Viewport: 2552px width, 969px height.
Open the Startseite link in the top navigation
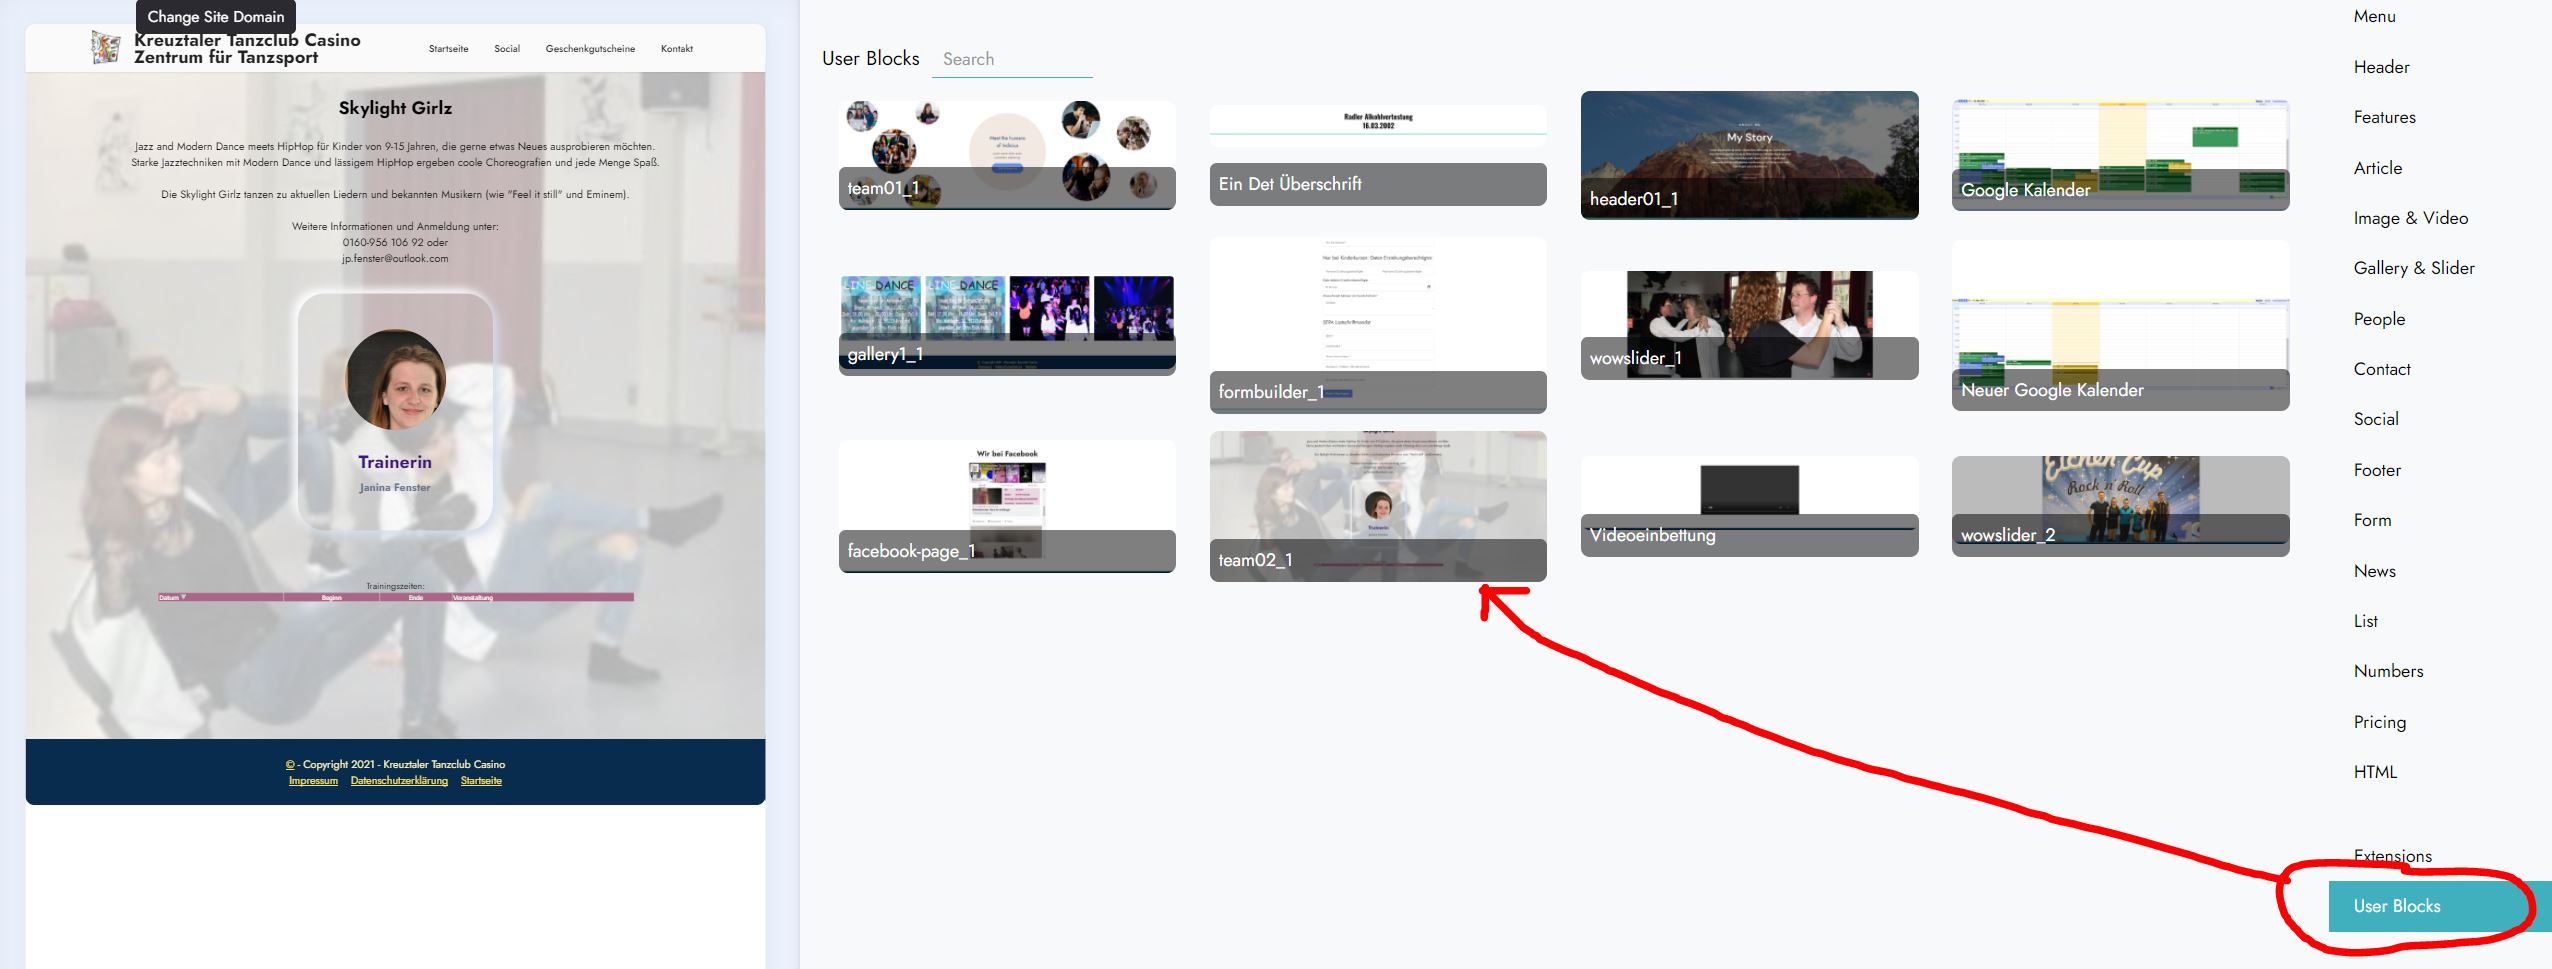point(448,48)
